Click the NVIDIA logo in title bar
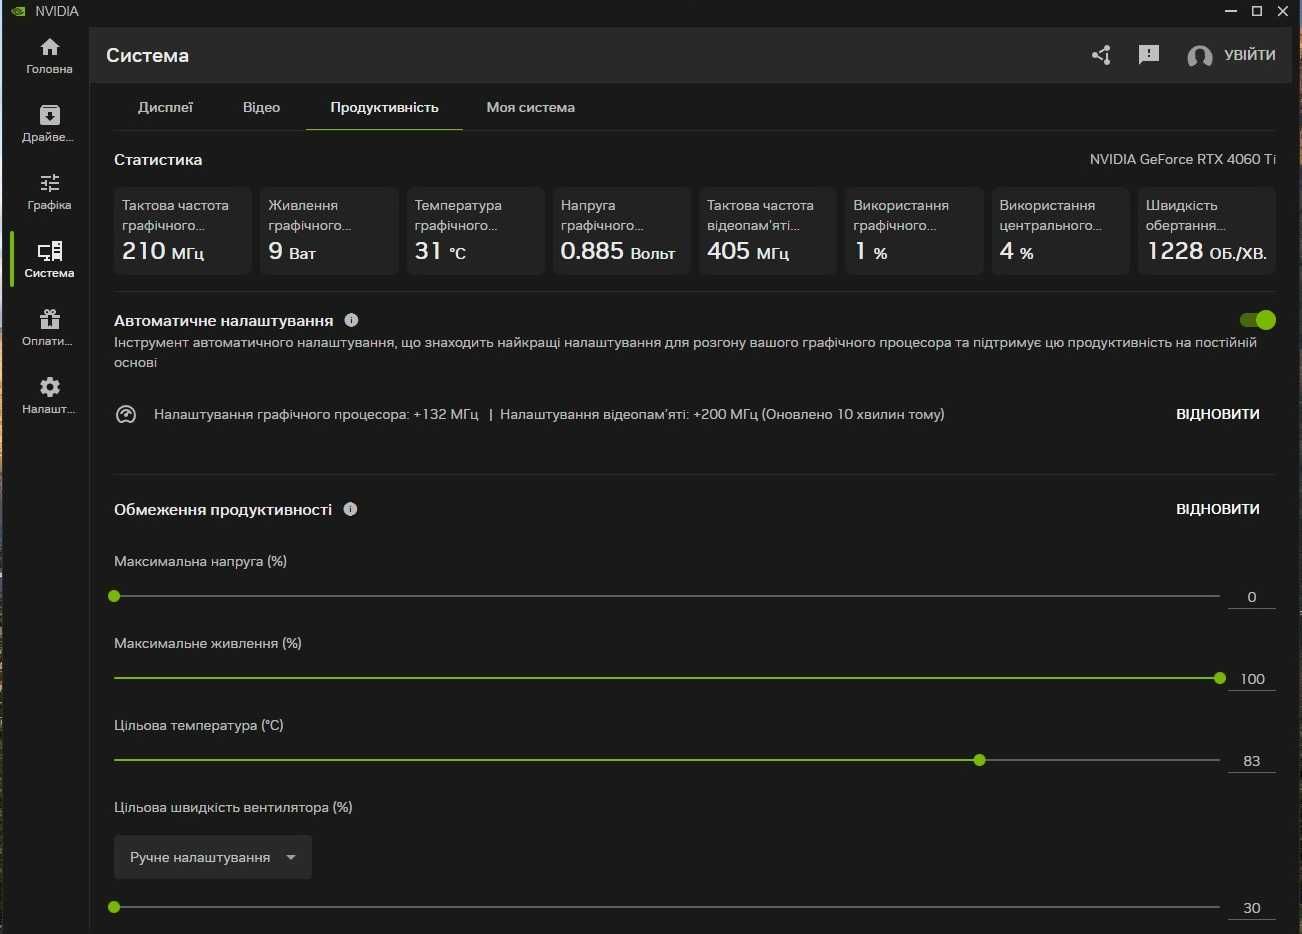 (x=18, y=11)
